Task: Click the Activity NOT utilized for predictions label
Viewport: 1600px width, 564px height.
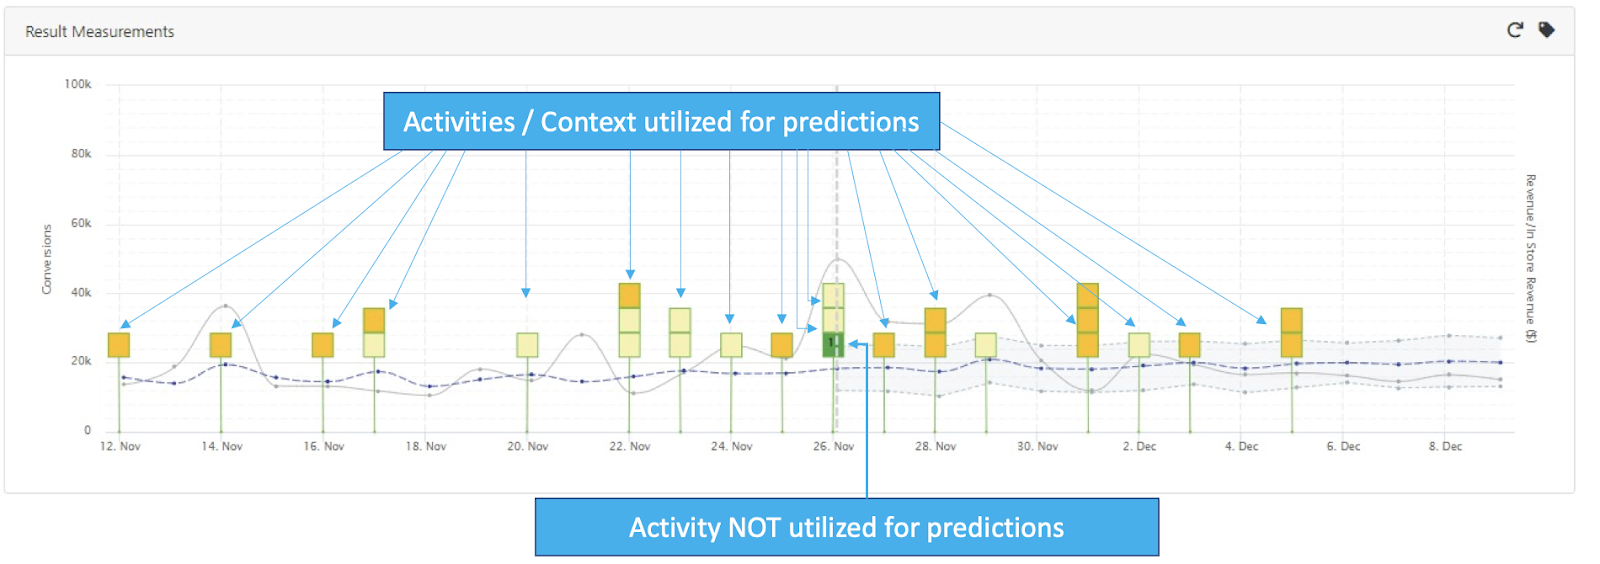Action: [x=847, y=527]
